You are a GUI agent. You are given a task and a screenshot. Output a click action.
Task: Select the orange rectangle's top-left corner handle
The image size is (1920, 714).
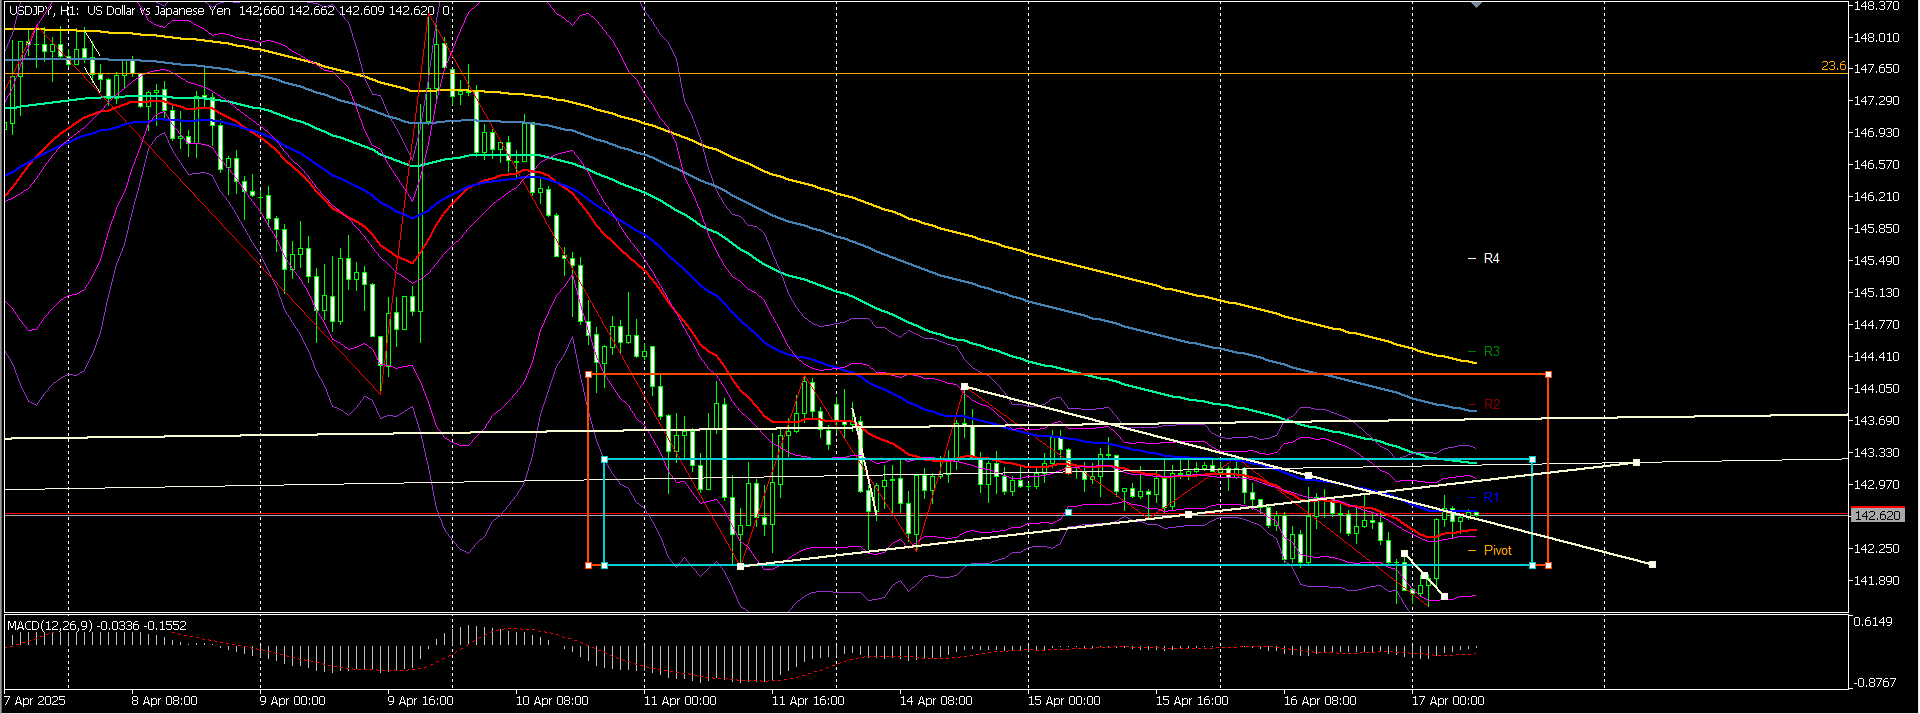tap(588, 375)
